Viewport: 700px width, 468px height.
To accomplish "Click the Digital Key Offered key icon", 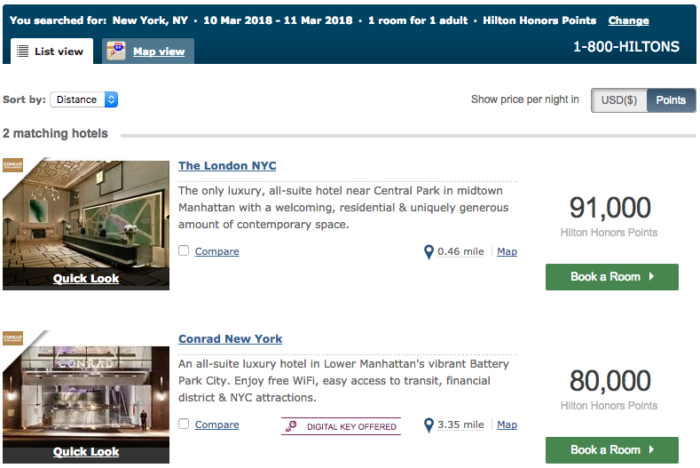I will click(x=291, y=426).
